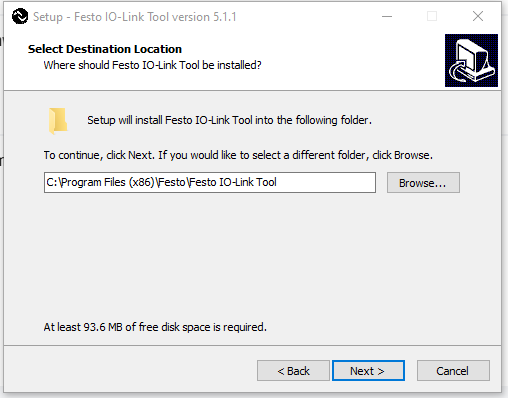Screen dimensions: 508x398
Task: Click the 'Festo IO-Link Tool' segment in install path
Action: [x=233, y=182]
